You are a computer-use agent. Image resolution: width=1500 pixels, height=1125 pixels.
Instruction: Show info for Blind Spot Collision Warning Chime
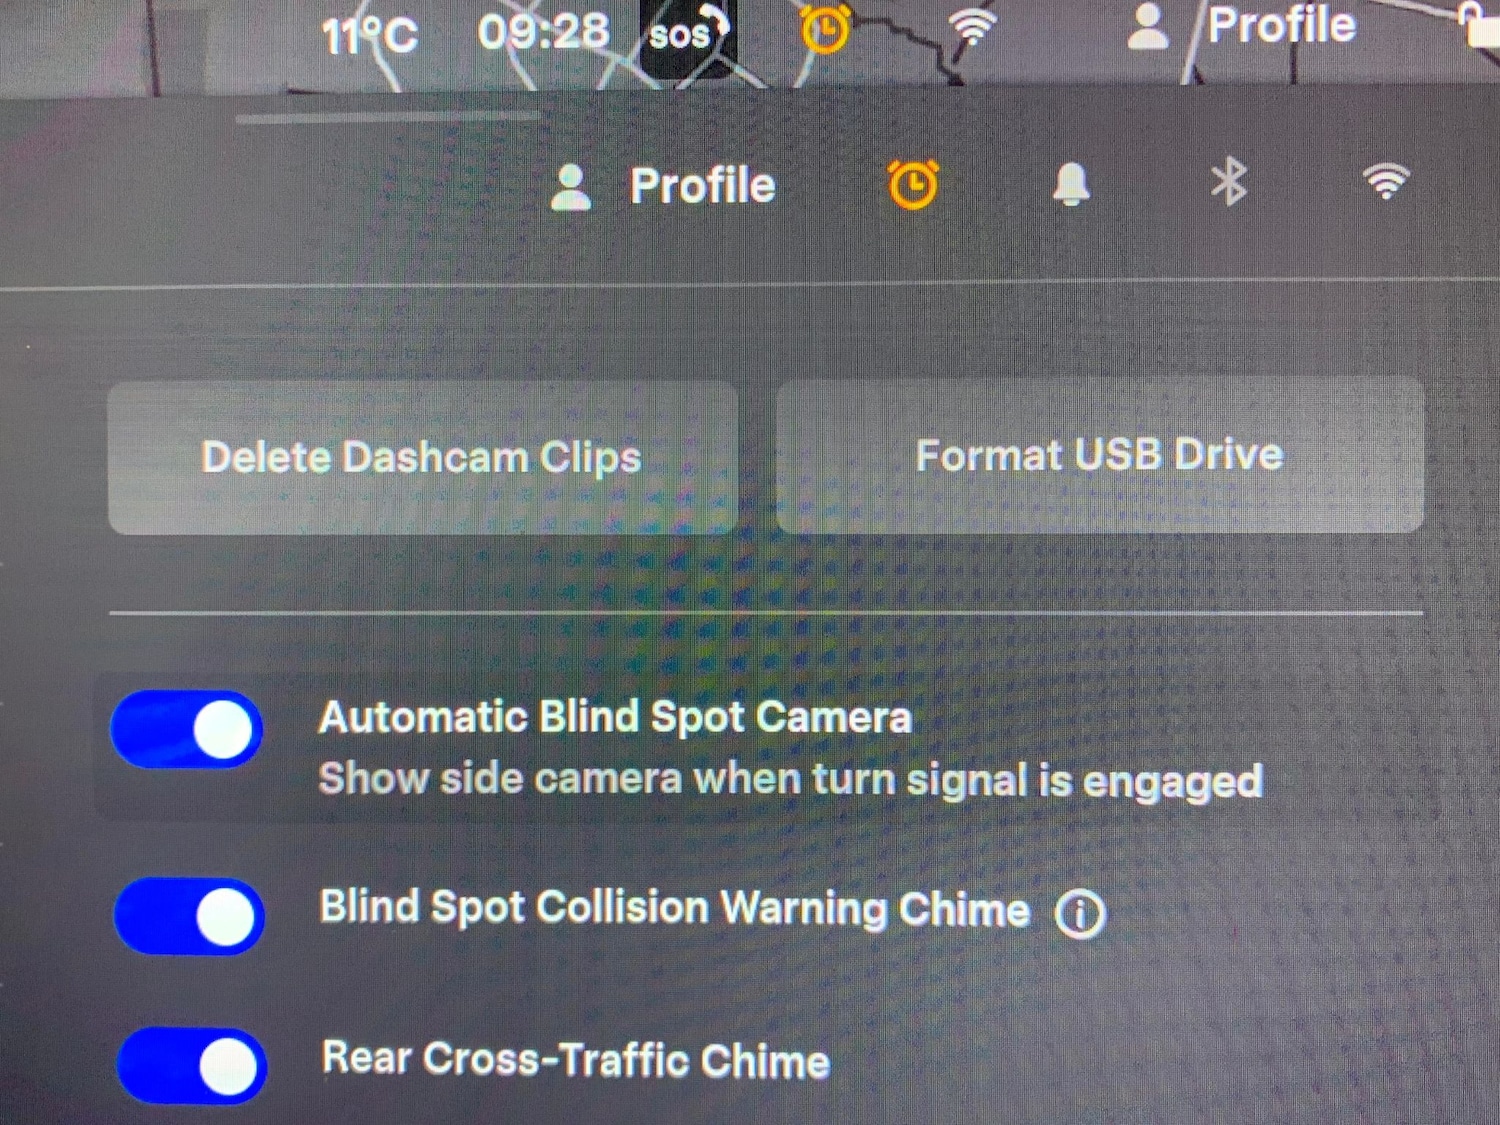coord(1080,914)
